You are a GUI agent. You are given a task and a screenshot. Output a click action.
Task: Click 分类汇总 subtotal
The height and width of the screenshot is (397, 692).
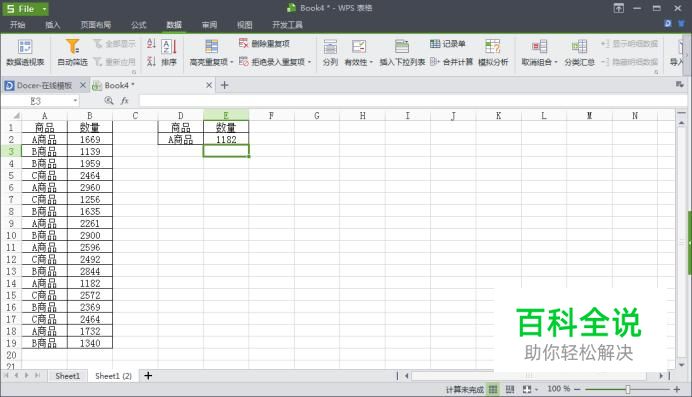(579, 52)
